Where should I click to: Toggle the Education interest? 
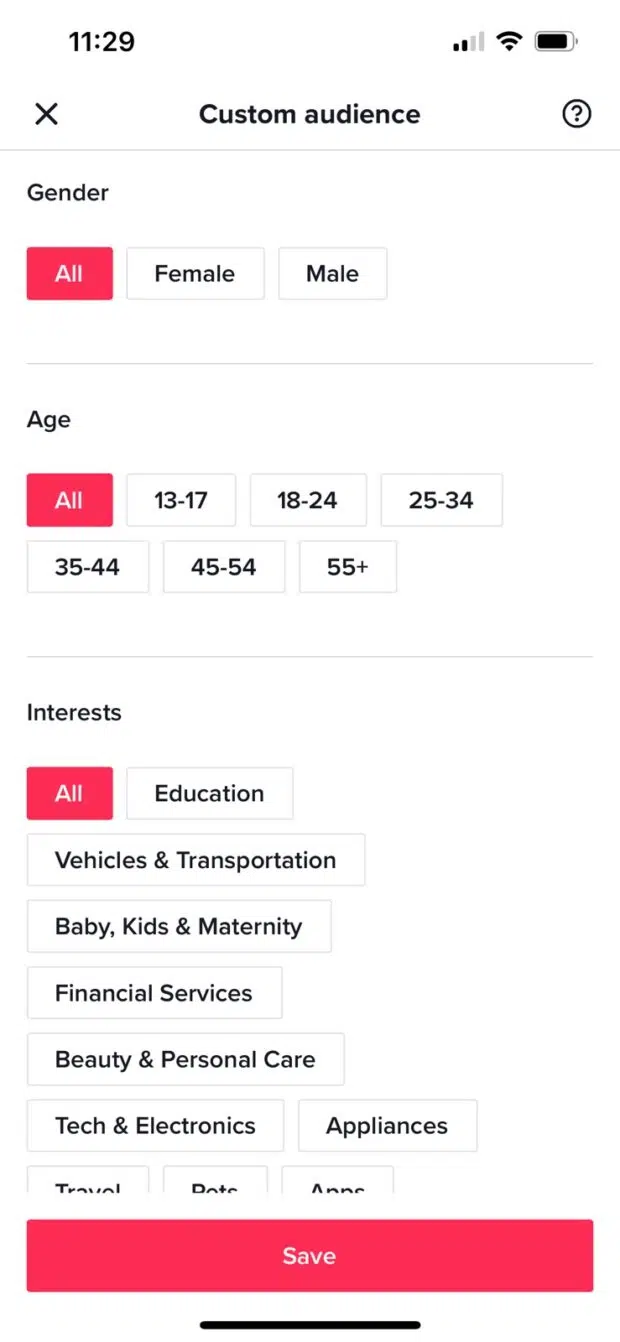209,793
